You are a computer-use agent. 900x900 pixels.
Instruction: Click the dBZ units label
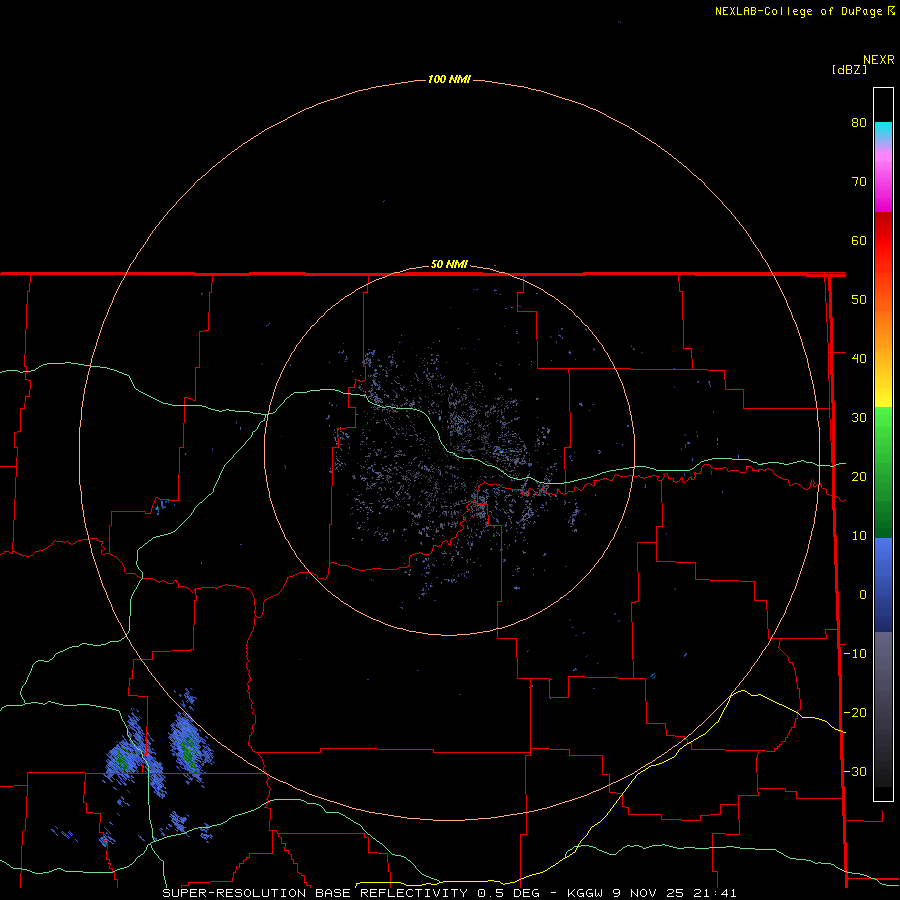[x=849, y=70]
